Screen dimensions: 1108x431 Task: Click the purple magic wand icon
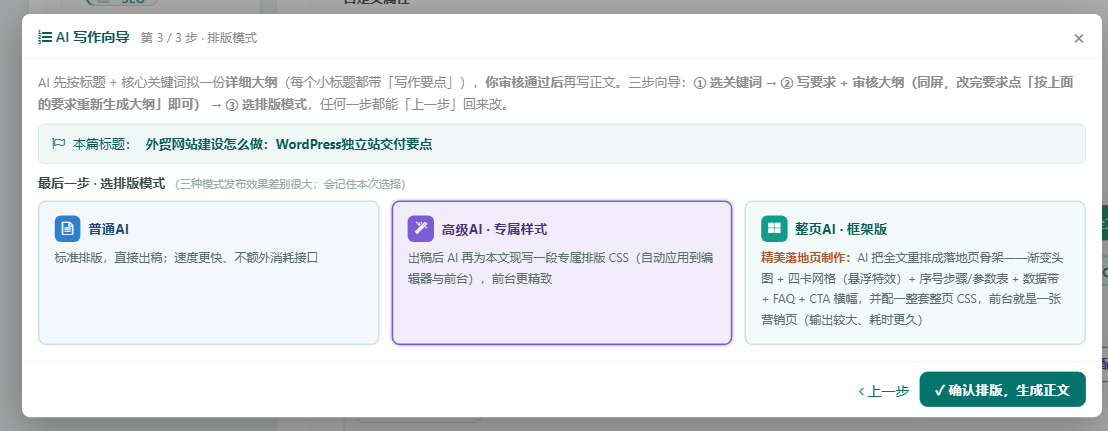coord(420,229)
